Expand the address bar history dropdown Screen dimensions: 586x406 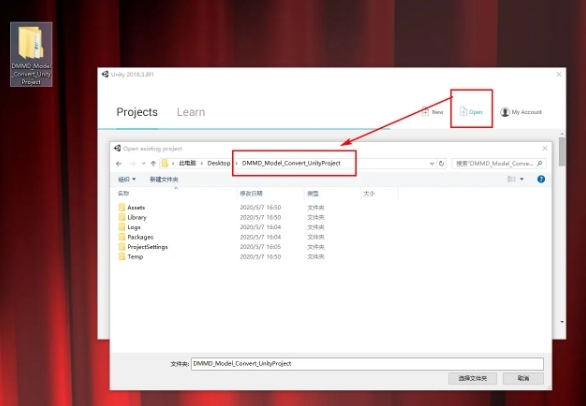(x=432, y=163)
